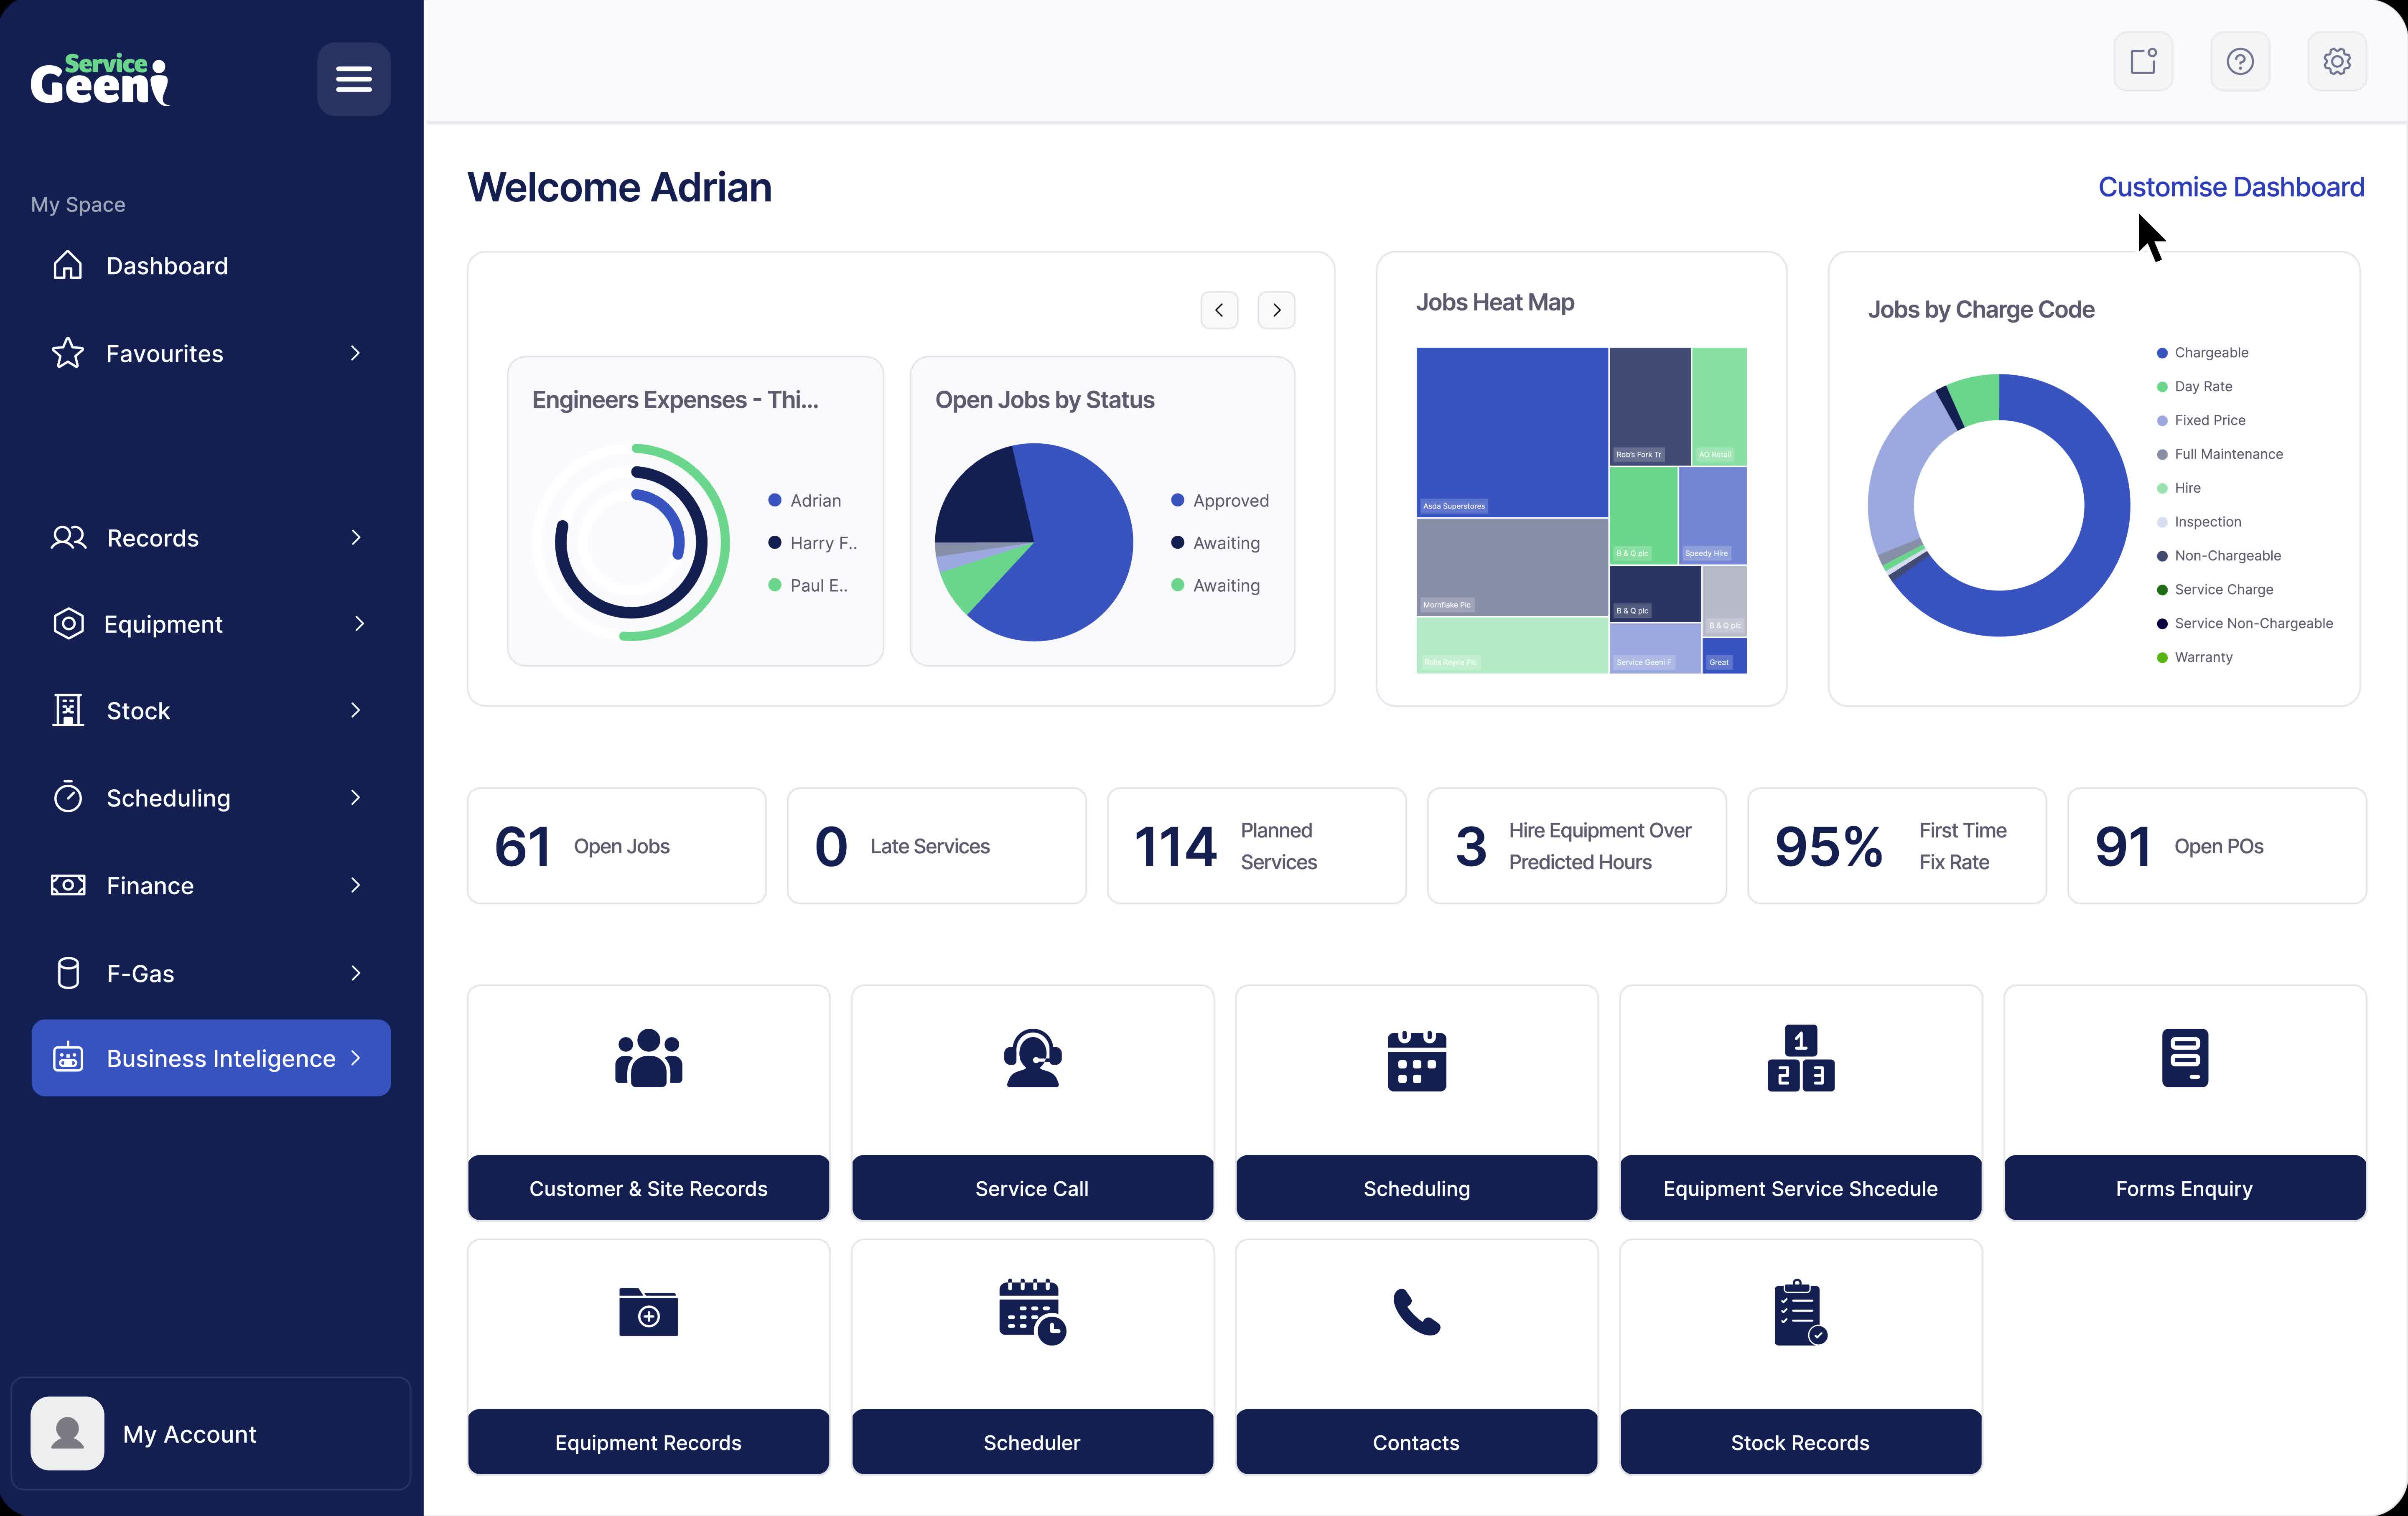Open the 61 Open Jobs stat card
This screenshot has width=2408, height=1516.
pyautogui.click(x=616, y=846)
